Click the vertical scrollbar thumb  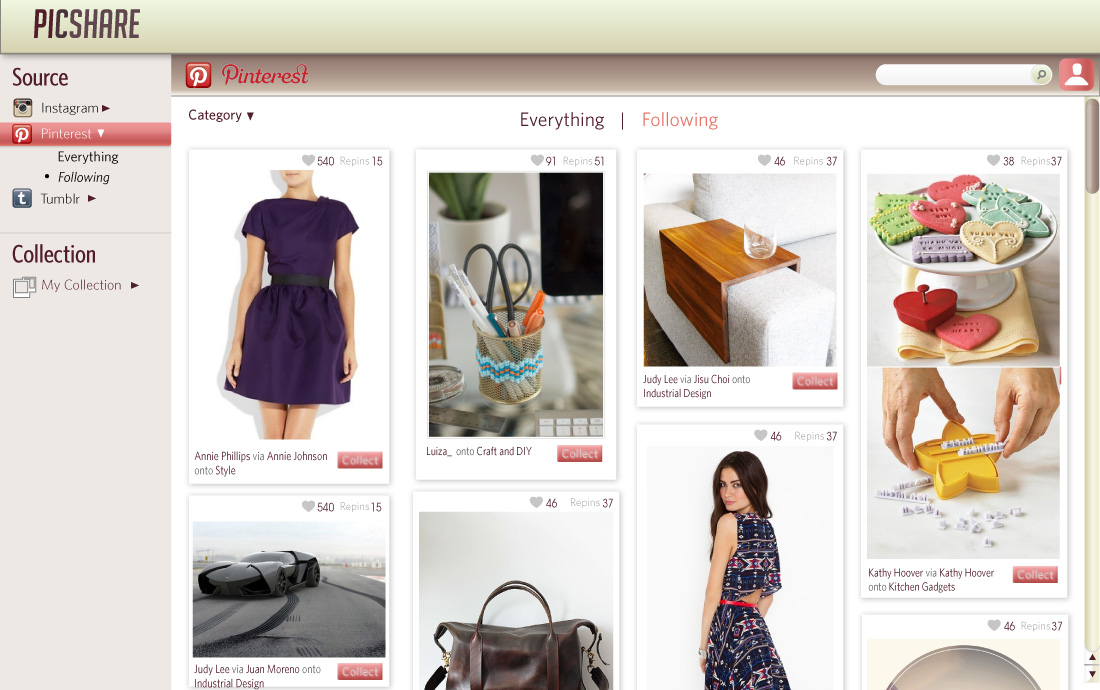tap(1092, 146)
